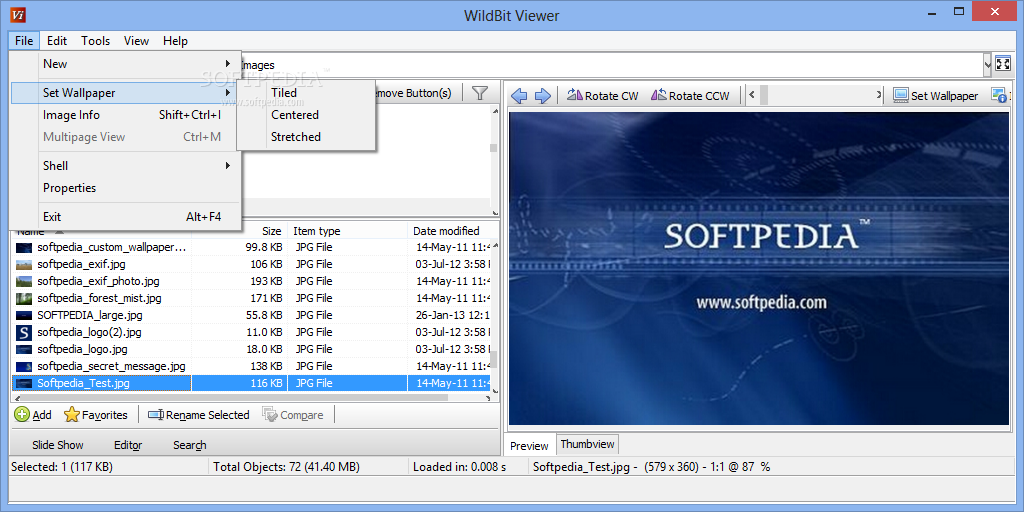This screenshot has height=512, width=1024.
Task: Select softpedia_logo.jpg file
Action: [251, 349]
